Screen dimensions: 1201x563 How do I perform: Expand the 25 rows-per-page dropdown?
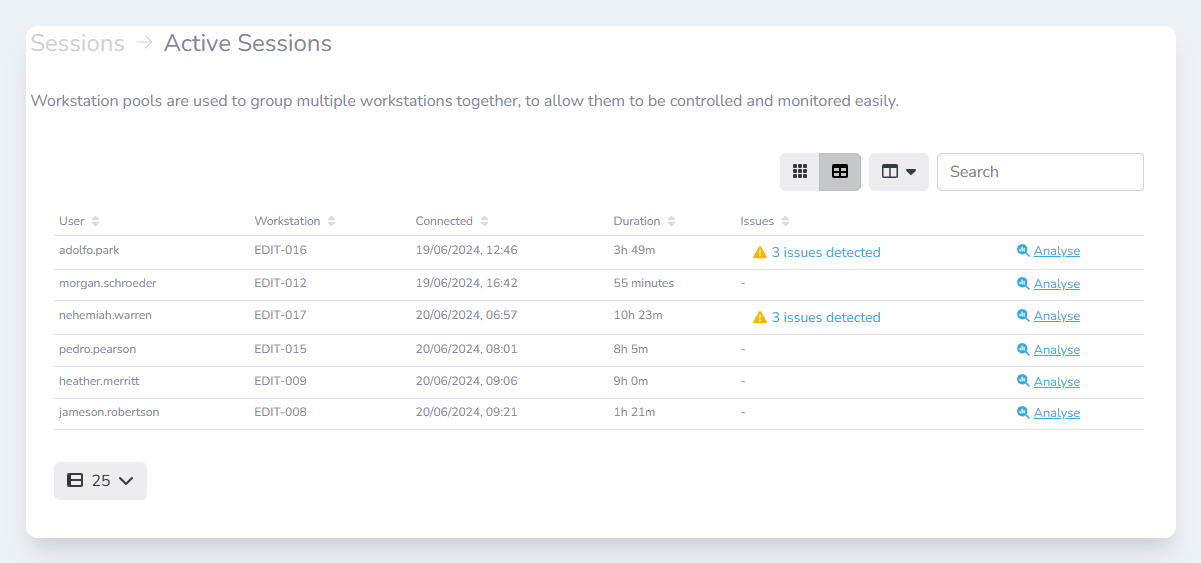click(x=100, y=481)
